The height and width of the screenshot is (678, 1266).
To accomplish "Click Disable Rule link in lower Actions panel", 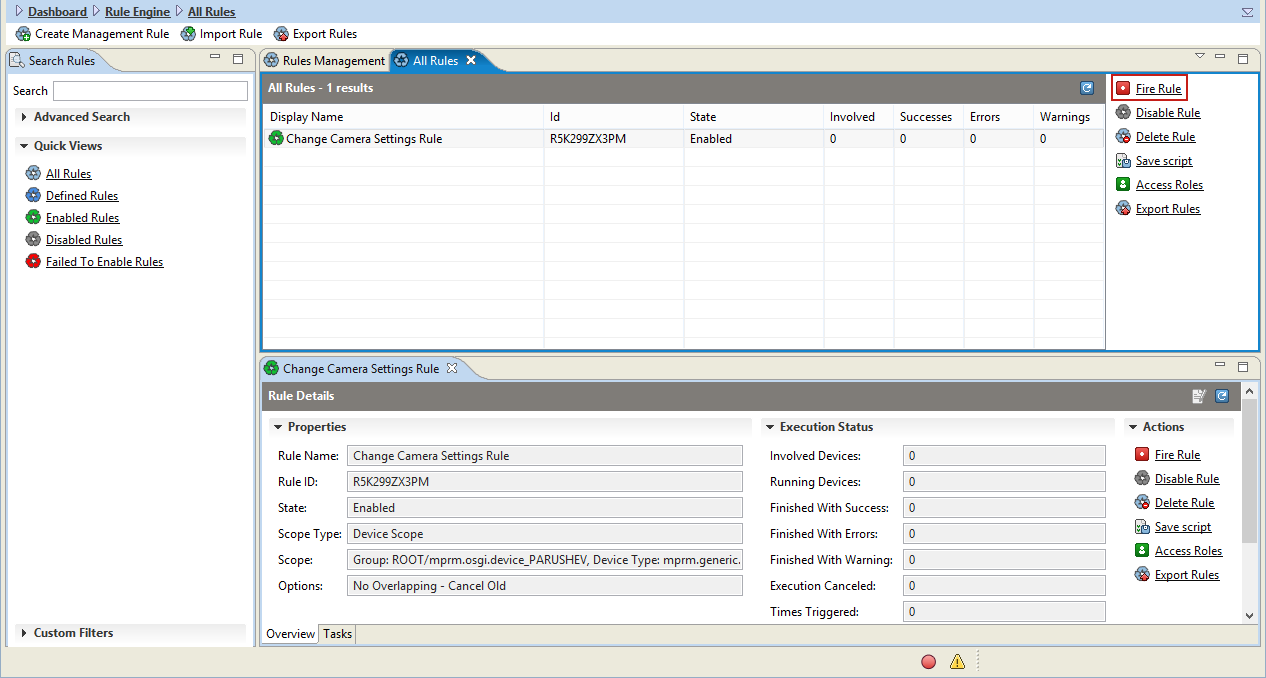I will tap(1187, 479).
